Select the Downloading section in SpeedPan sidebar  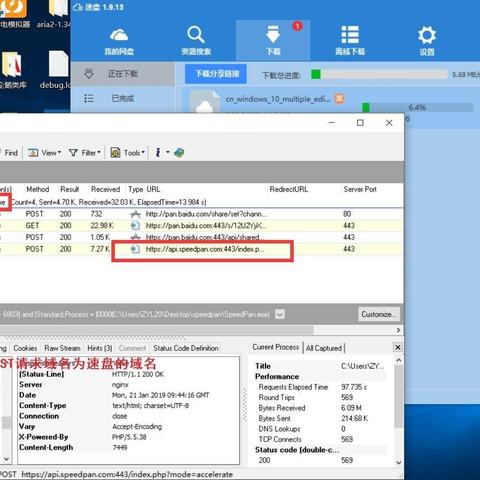pos(123,74)
